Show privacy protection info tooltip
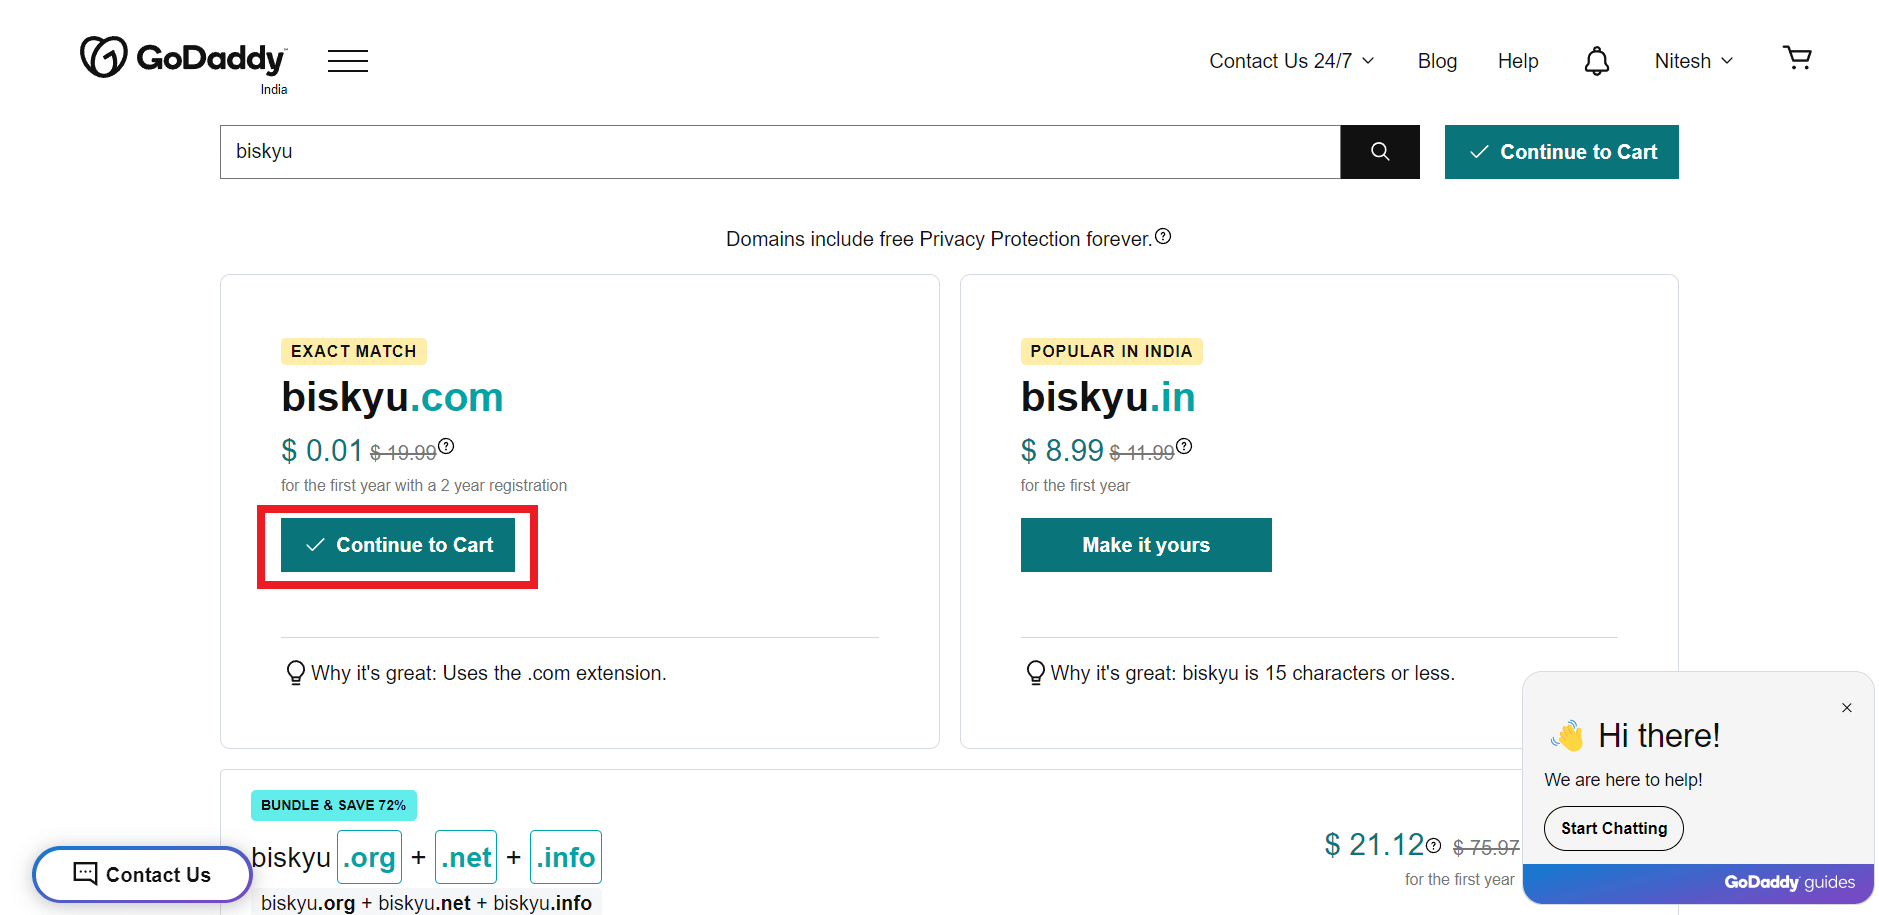The width and height of the screenshot is (1879, 915). click(x=1163, y=237)
